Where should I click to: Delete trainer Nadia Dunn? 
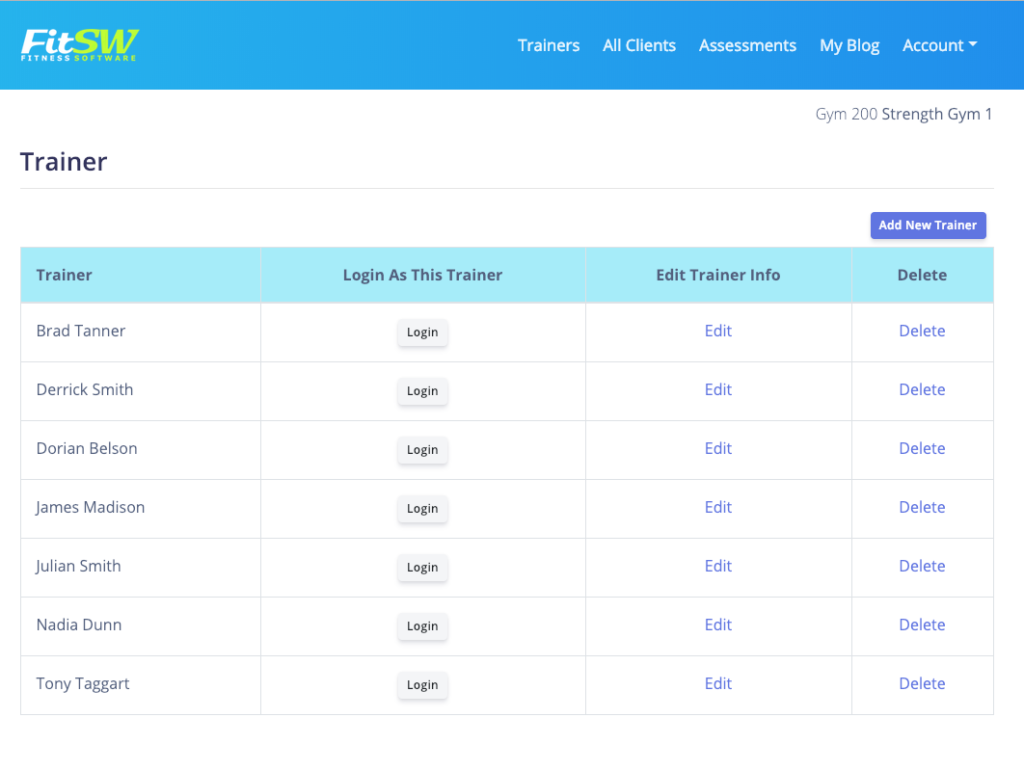click(922, 624)
